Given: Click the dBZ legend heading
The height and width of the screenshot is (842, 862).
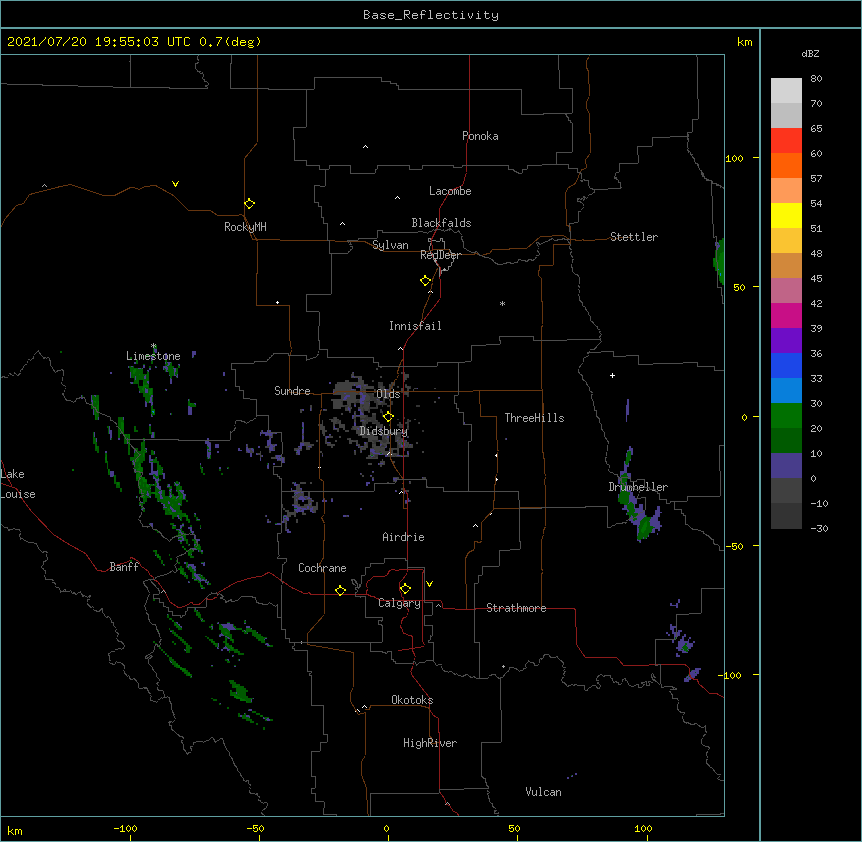Looking at the screenshot, I should 810,53.
